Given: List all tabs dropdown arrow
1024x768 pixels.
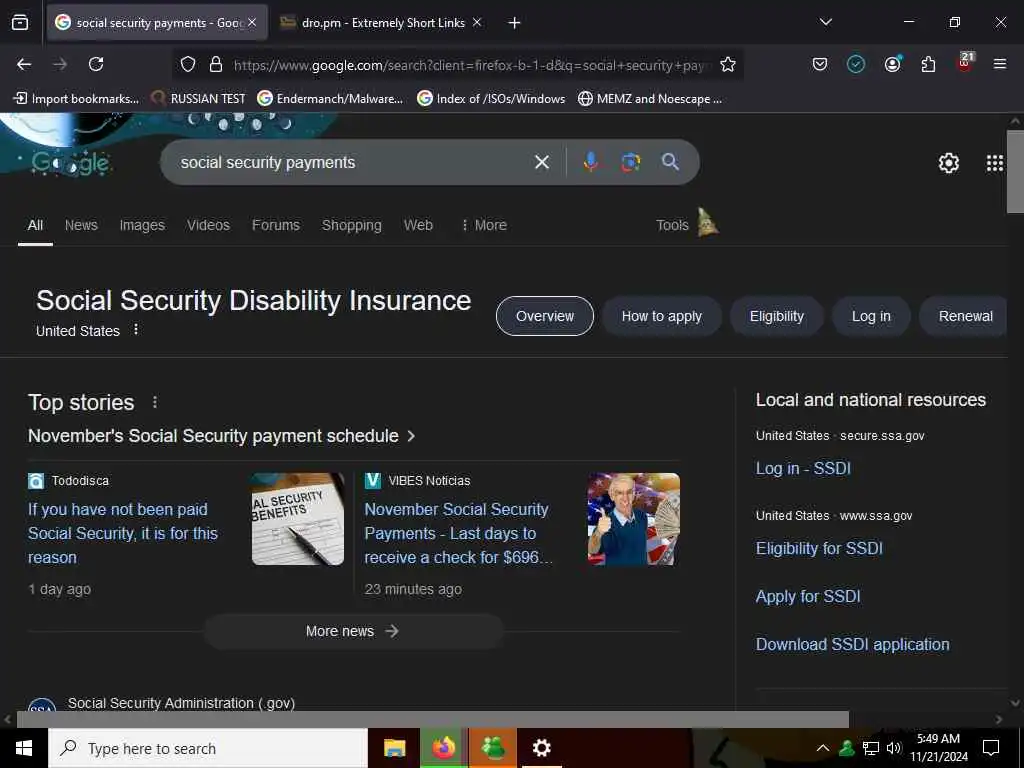Looking at the screenshot, I should click(x=825, y=22).
